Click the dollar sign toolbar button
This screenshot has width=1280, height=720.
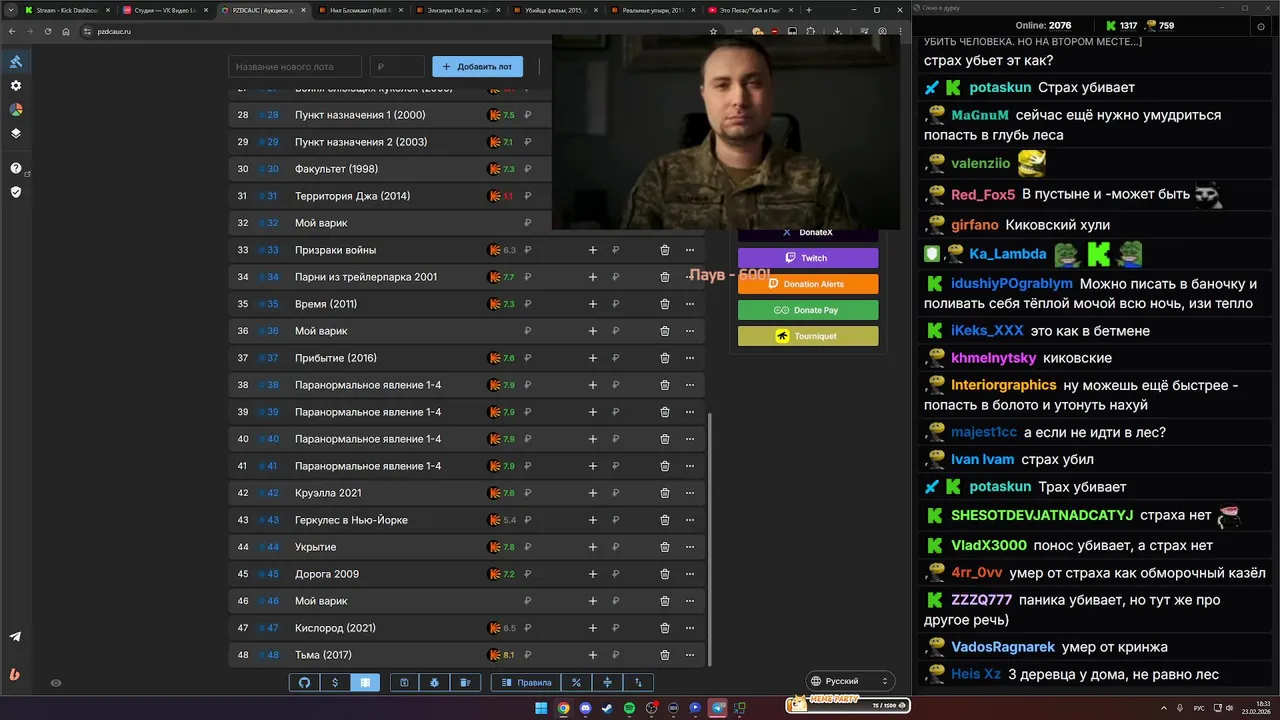335,682
